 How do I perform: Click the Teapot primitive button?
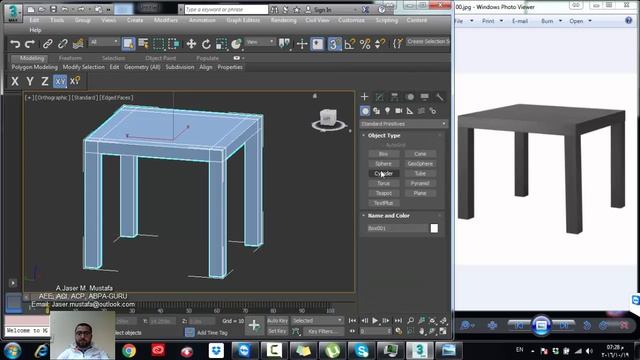point(383,193)
